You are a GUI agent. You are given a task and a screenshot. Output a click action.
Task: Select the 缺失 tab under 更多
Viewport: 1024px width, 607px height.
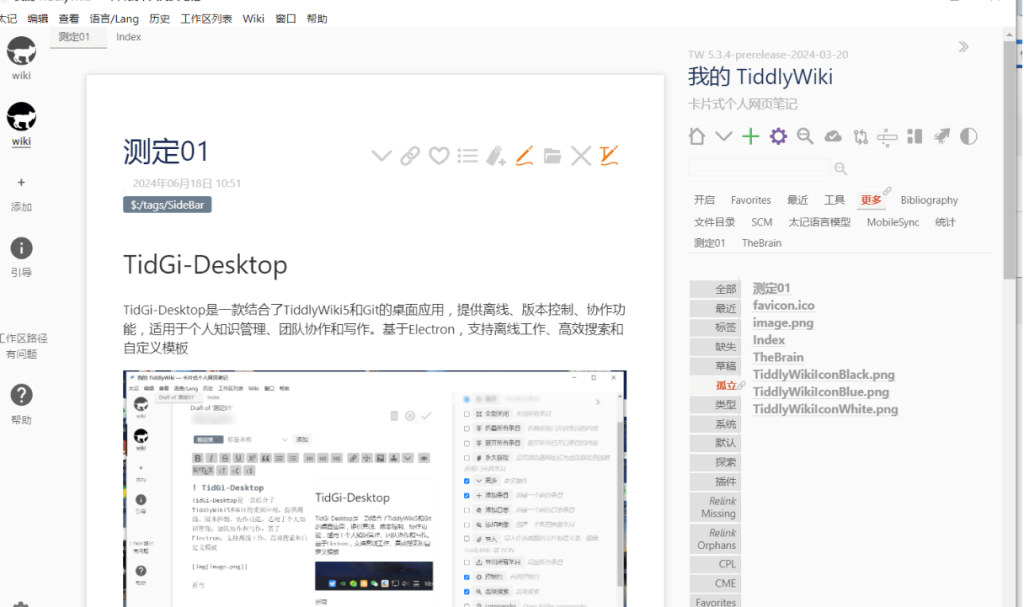(715, 347)
